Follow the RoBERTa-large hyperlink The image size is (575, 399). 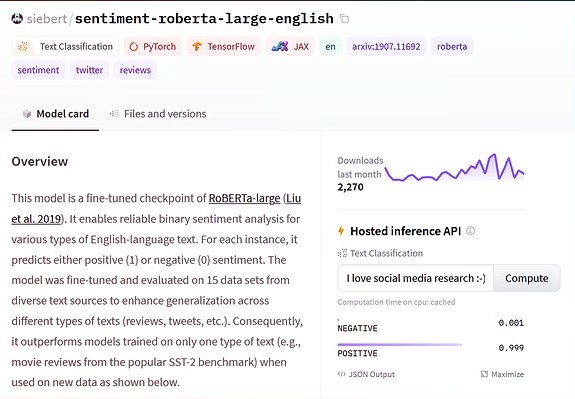pyautogui.click(x=244, y=198)
